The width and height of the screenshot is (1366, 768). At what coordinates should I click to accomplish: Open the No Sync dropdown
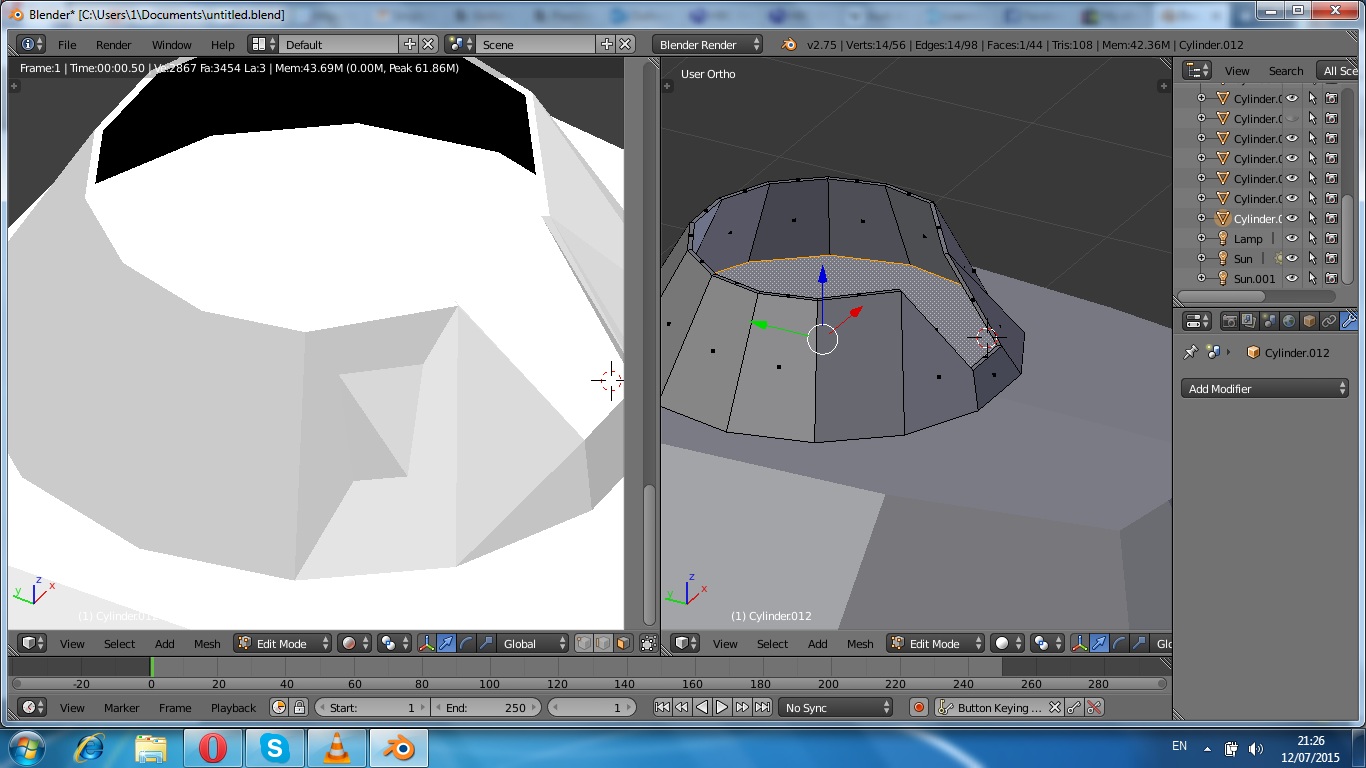836,707
